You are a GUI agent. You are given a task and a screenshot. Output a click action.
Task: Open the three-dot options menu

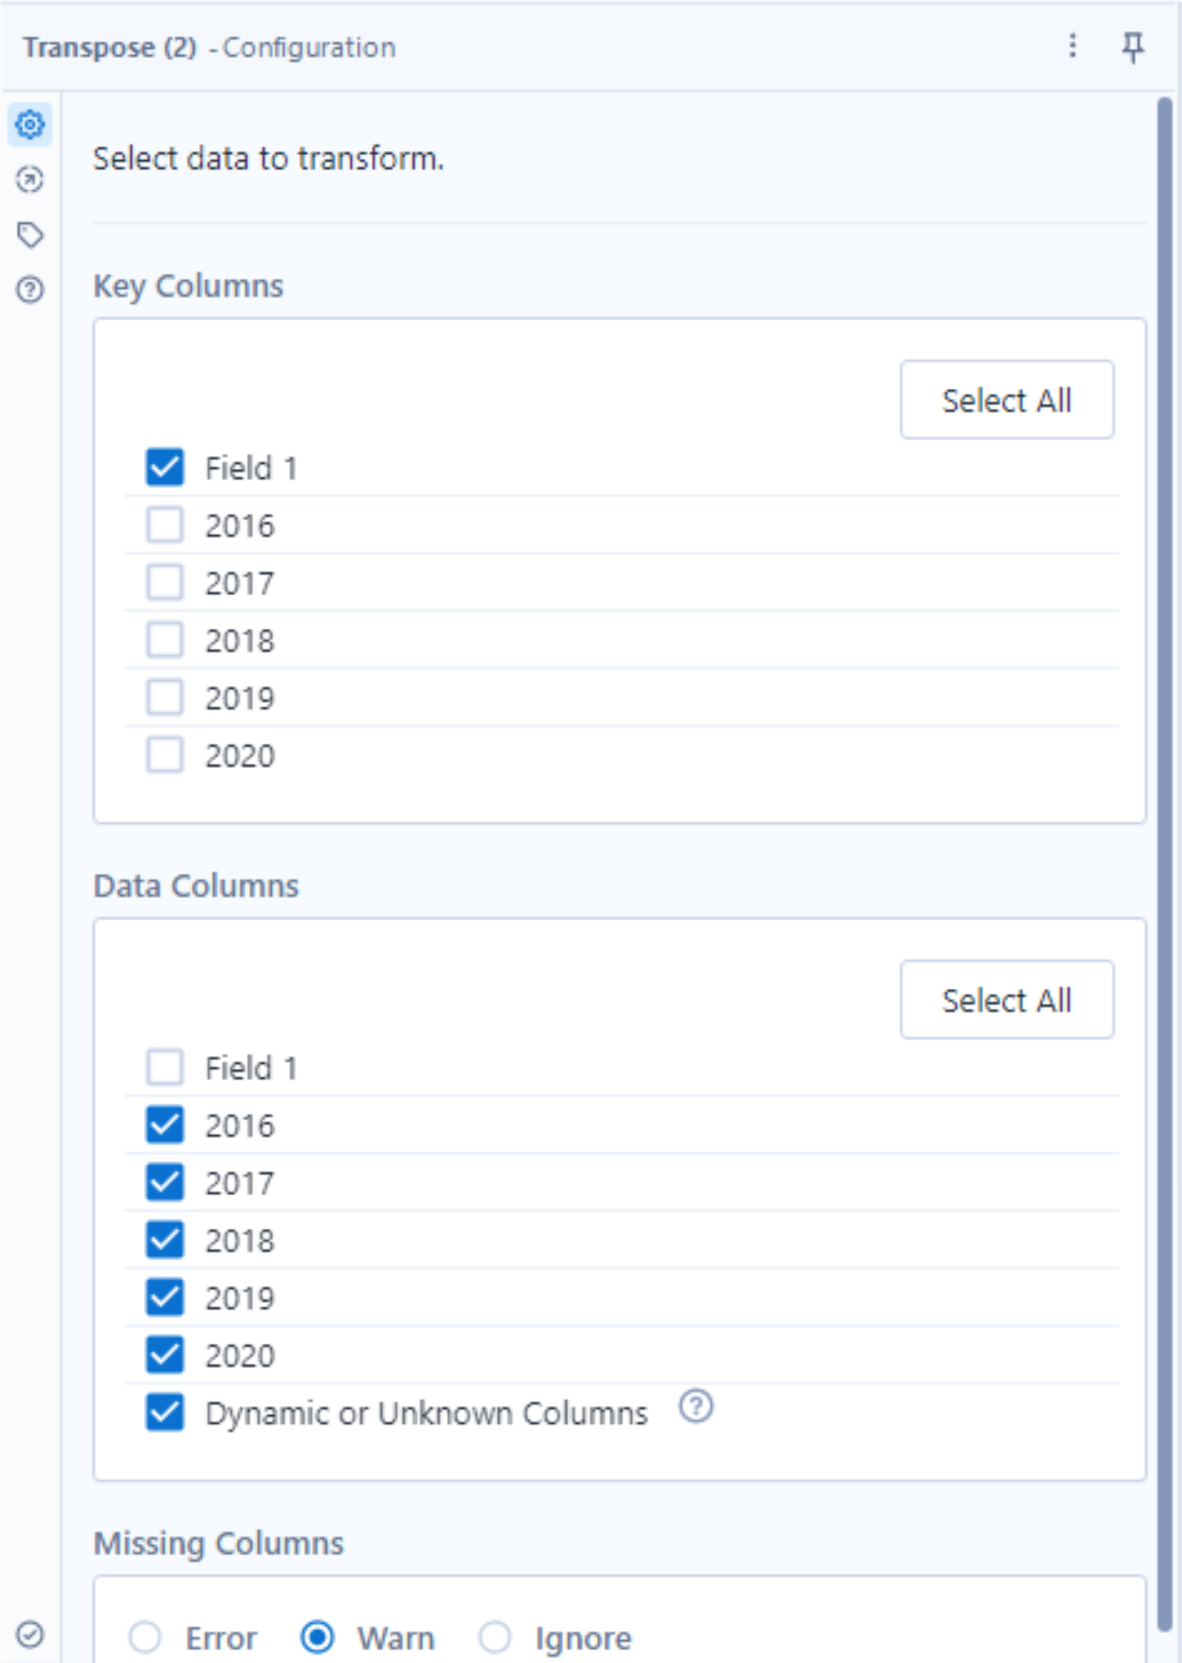[x=1072, y=46]
